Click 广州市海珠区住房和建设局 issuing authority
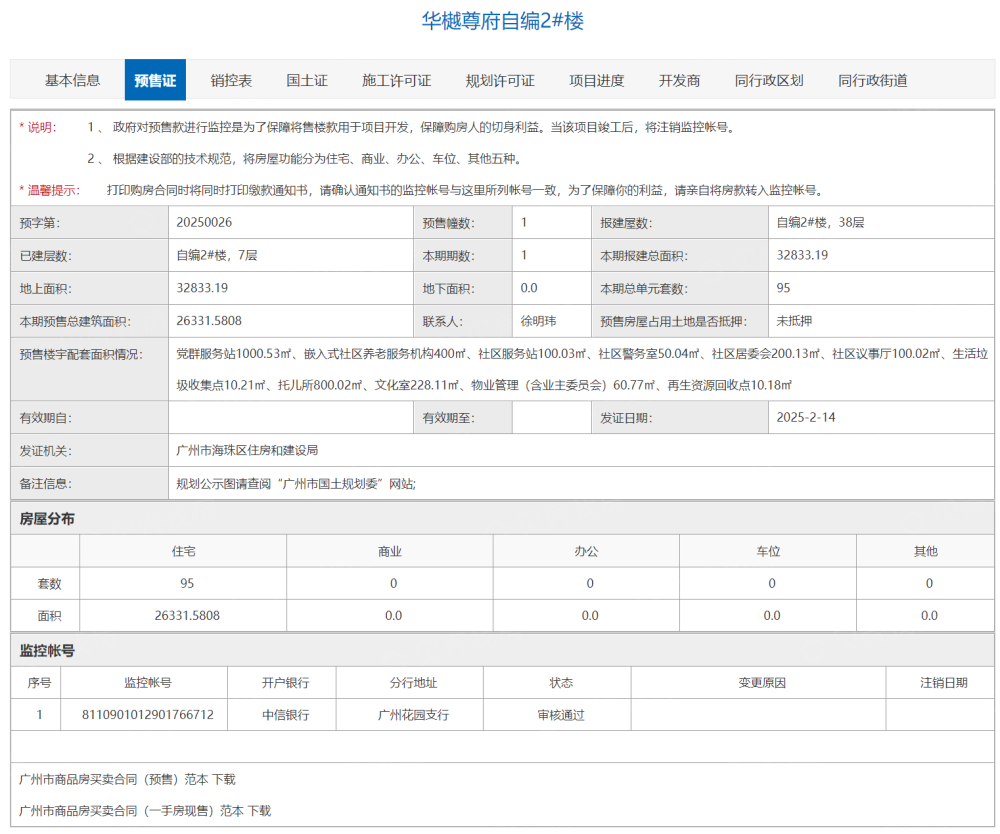1000x834 pixels. click(x=247, y=450)
